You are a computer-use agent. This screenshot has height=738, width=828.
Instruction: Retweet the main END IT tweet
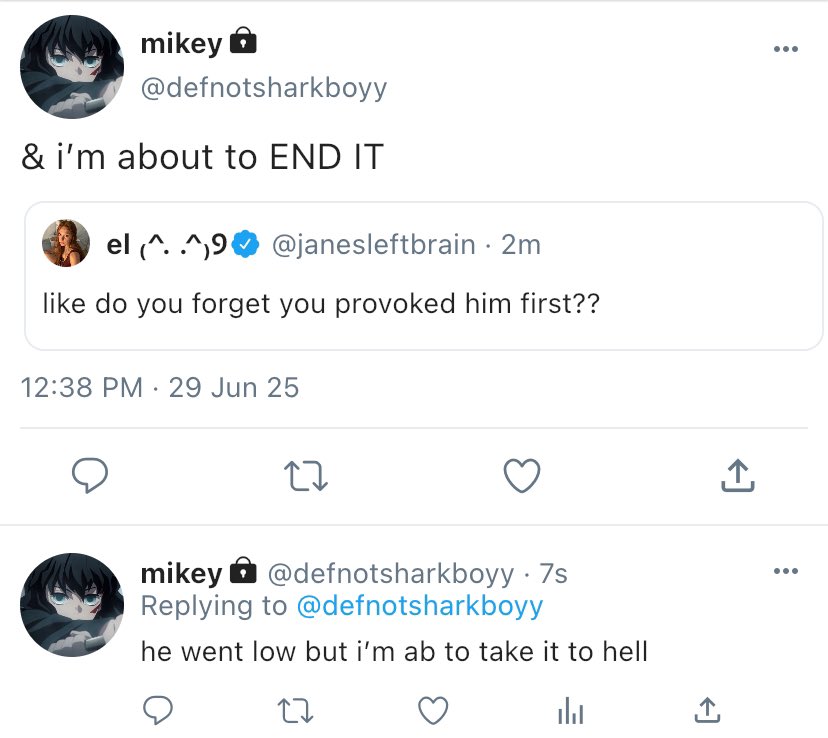tap(306, 476)
